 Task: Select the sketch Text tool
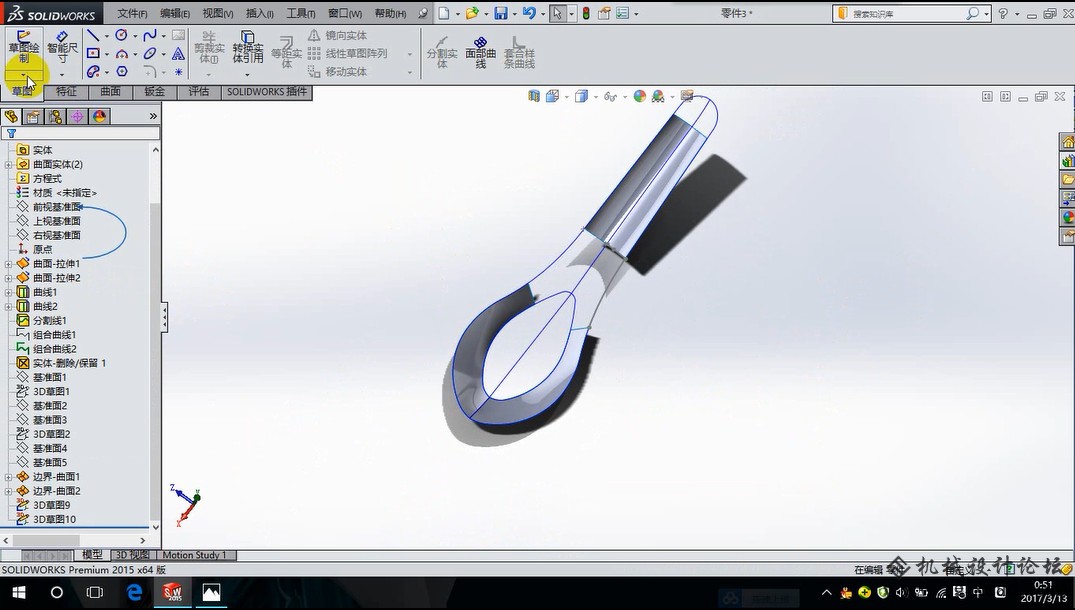tap(178, 53)
